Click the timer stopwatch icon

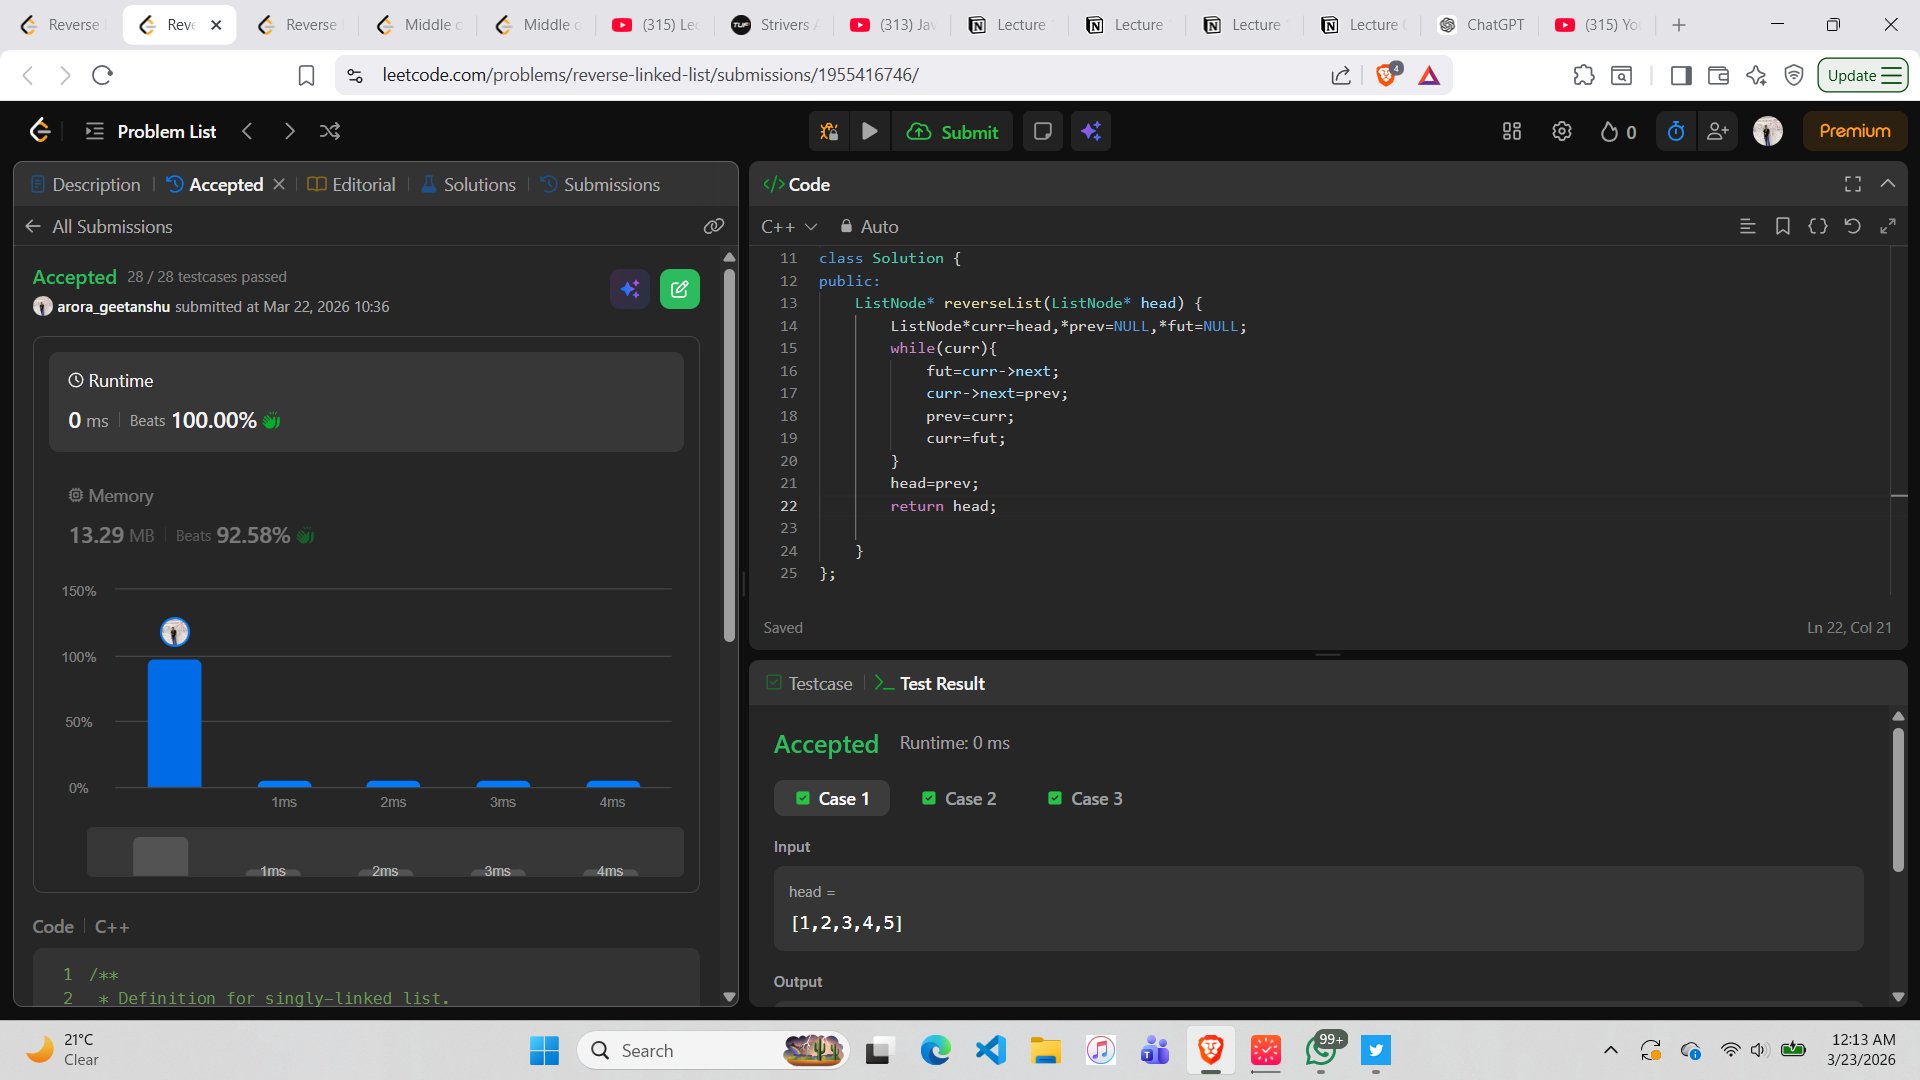pos(1676,131)
